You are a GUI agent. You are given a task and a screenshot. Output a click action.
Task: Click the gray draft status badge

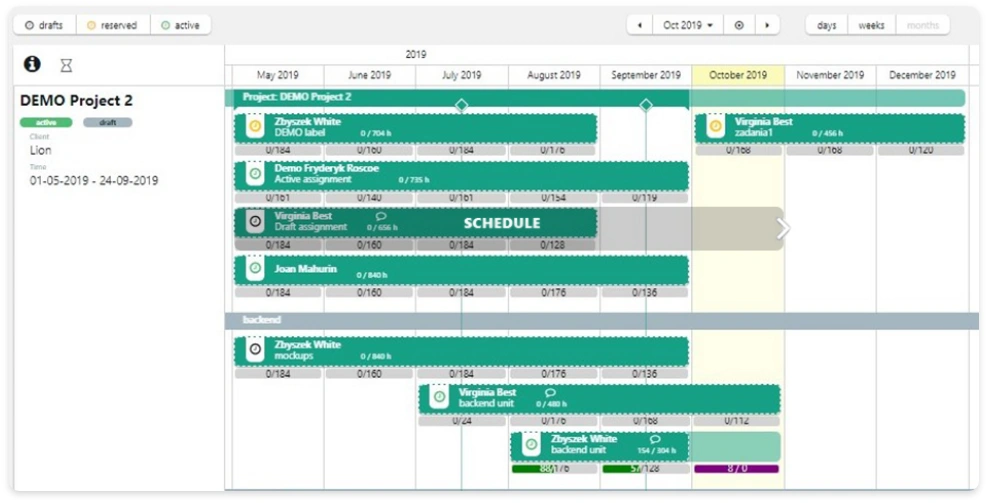click(x=108, y=122)
